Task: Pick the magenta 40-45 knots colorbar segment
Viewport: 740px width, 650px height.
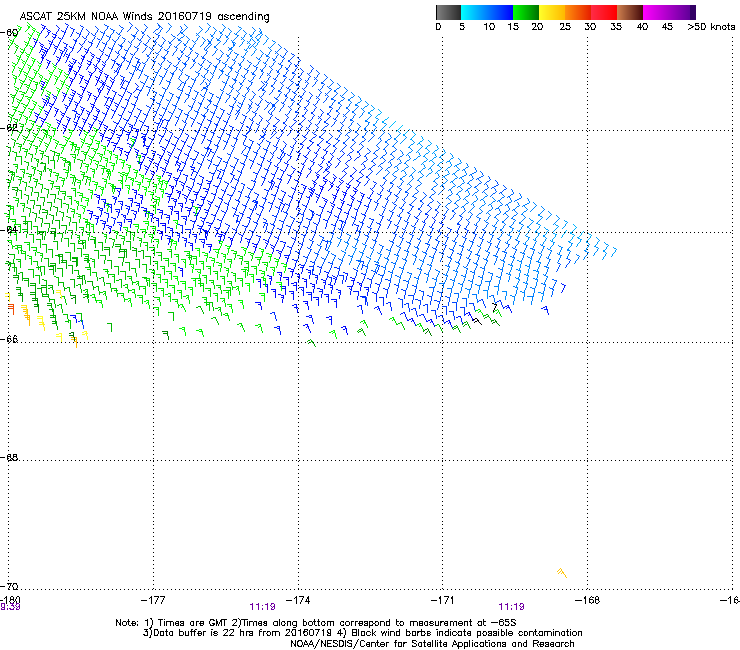Action: tap(656, 12)
